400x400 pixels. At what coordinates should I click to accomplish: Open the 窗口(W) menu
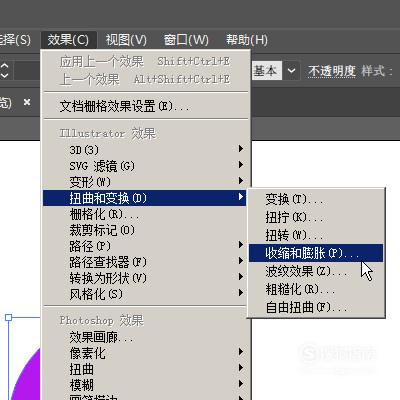click(186, 40)
